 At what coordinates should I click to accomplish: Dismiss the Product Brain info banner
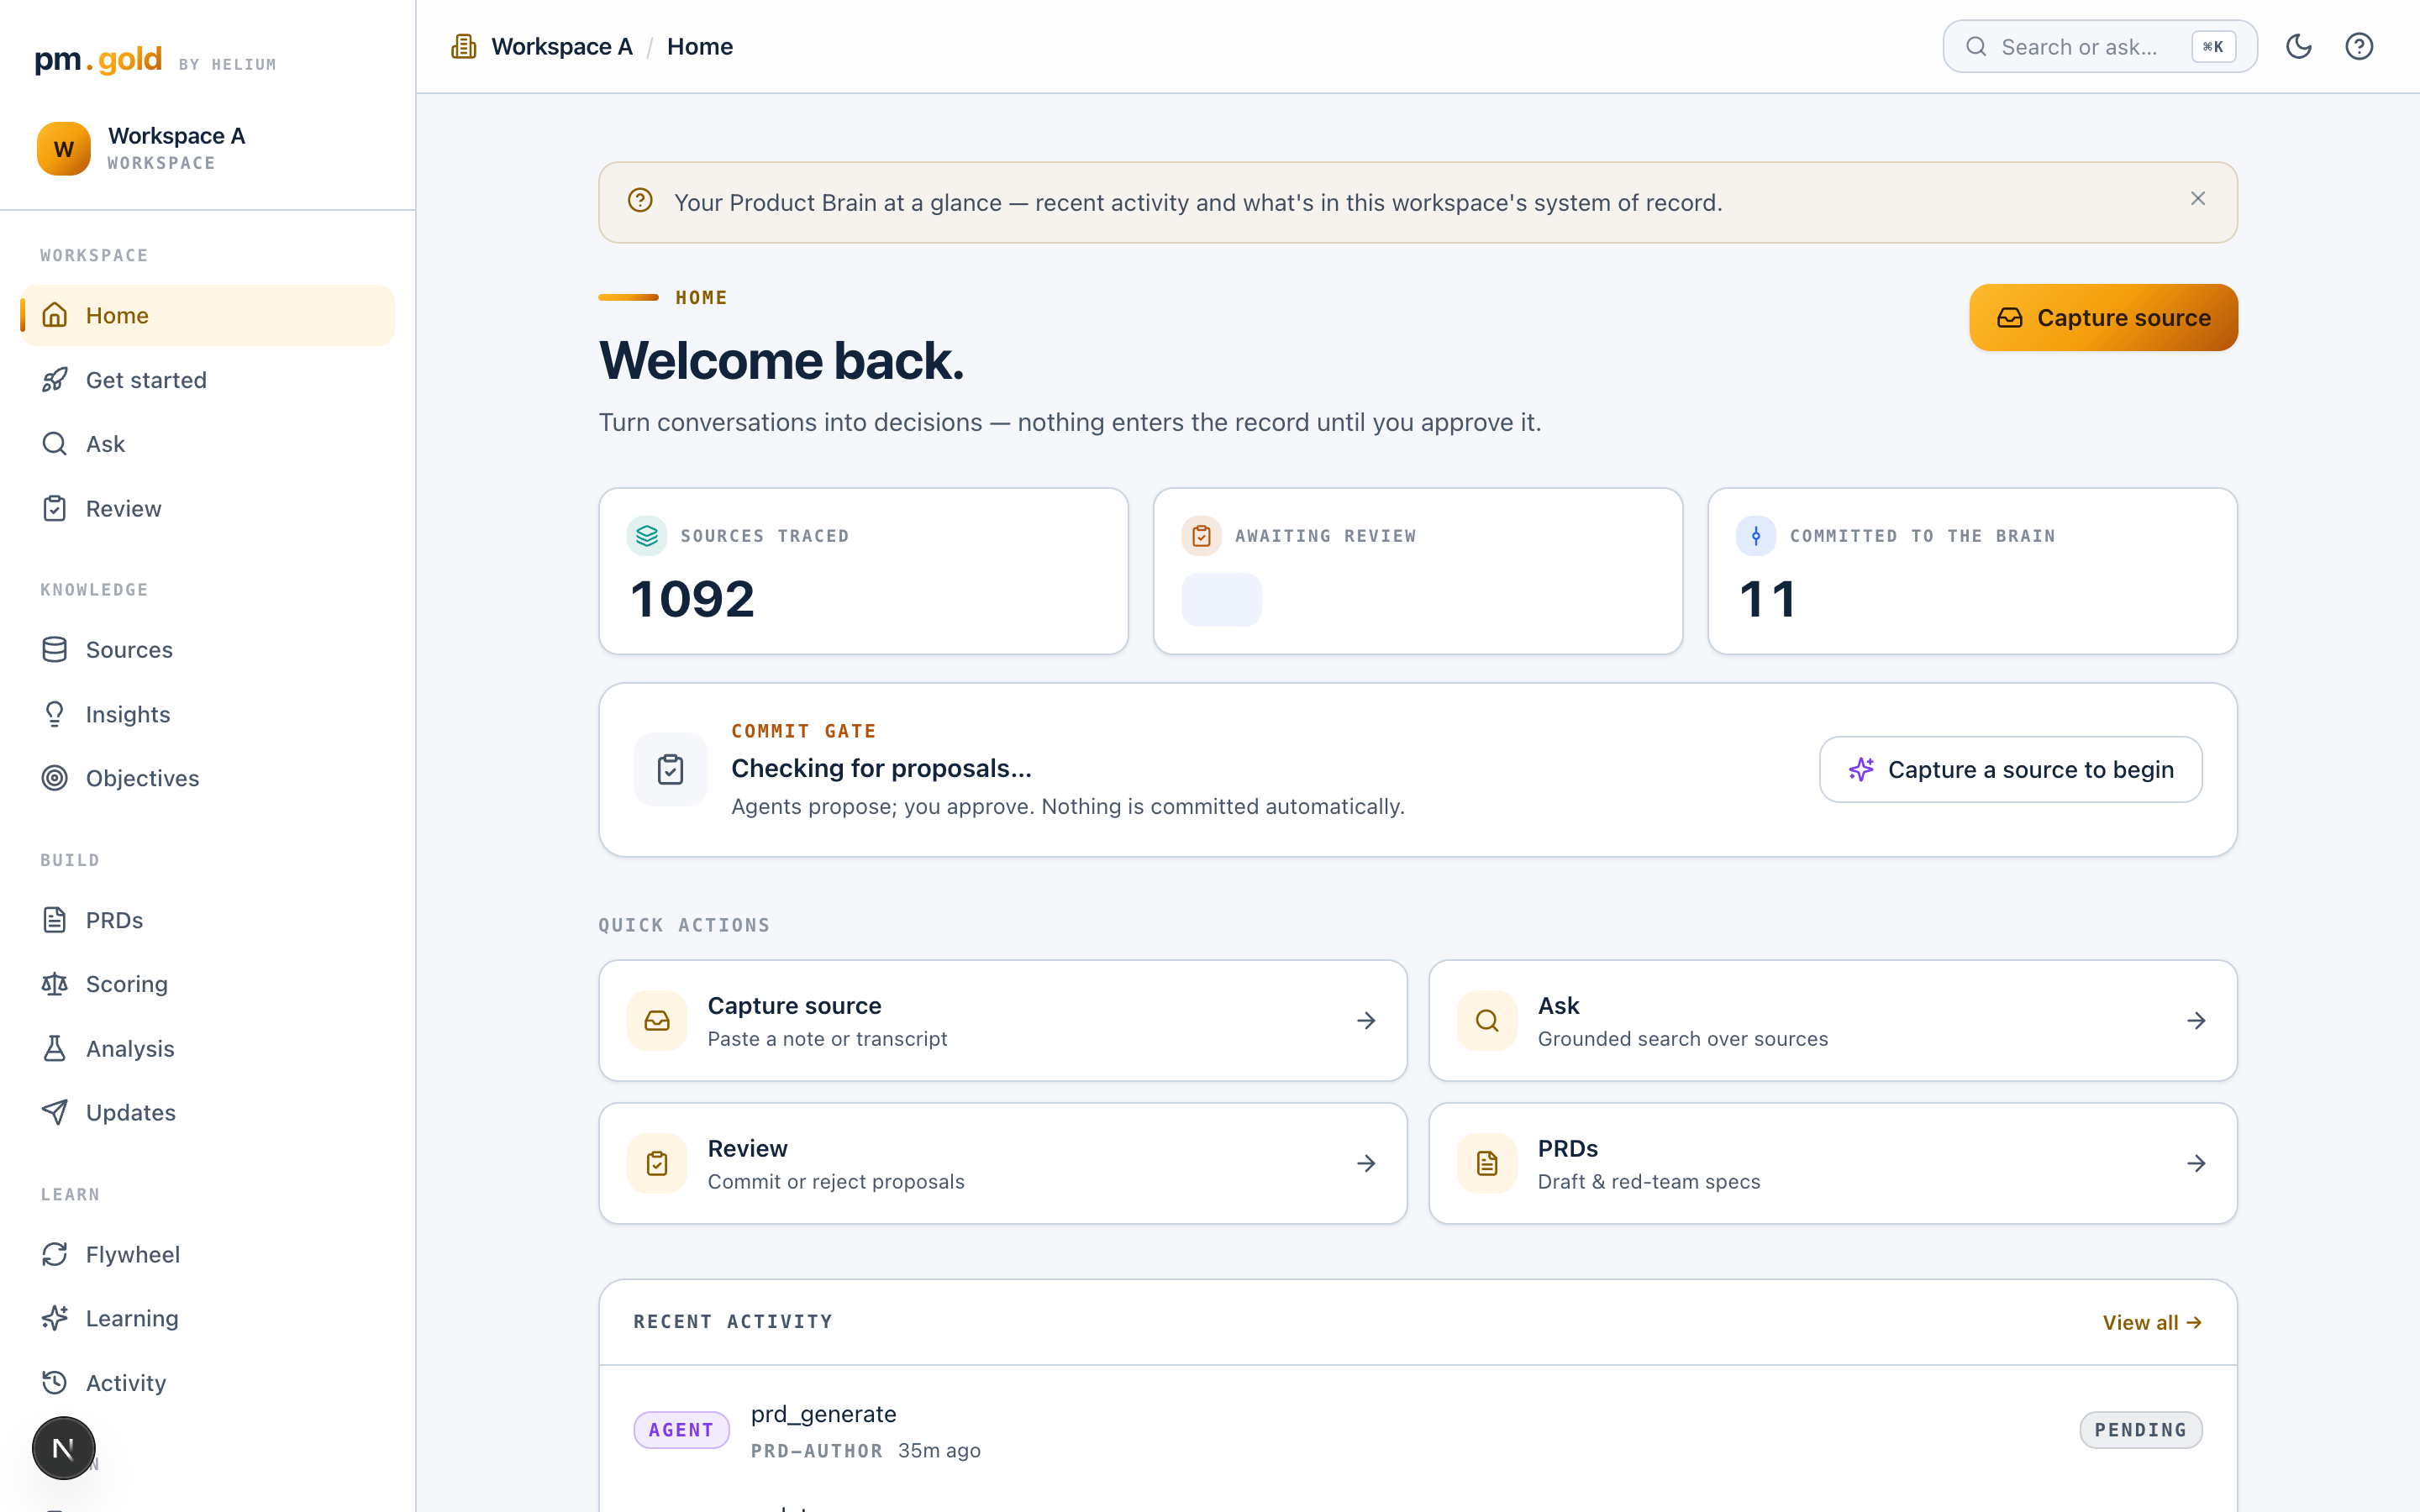[x=2197, y=199]
